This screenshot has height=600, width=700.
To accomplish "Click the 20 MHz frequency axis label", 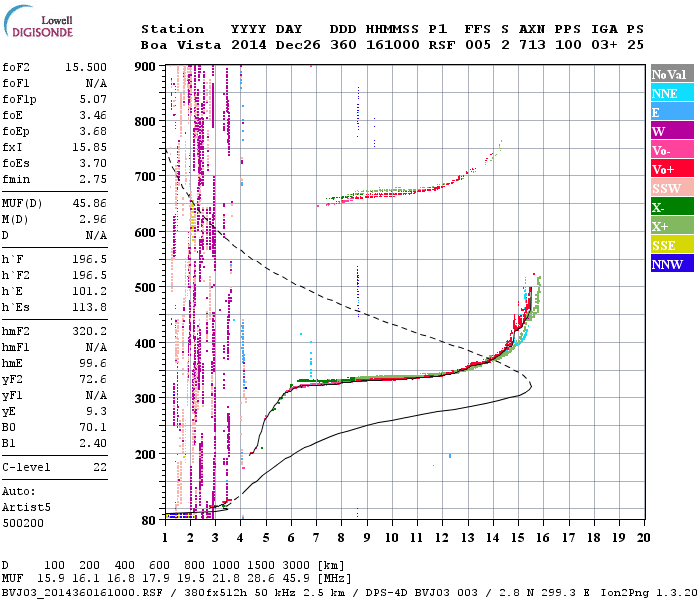I will 643,538.
